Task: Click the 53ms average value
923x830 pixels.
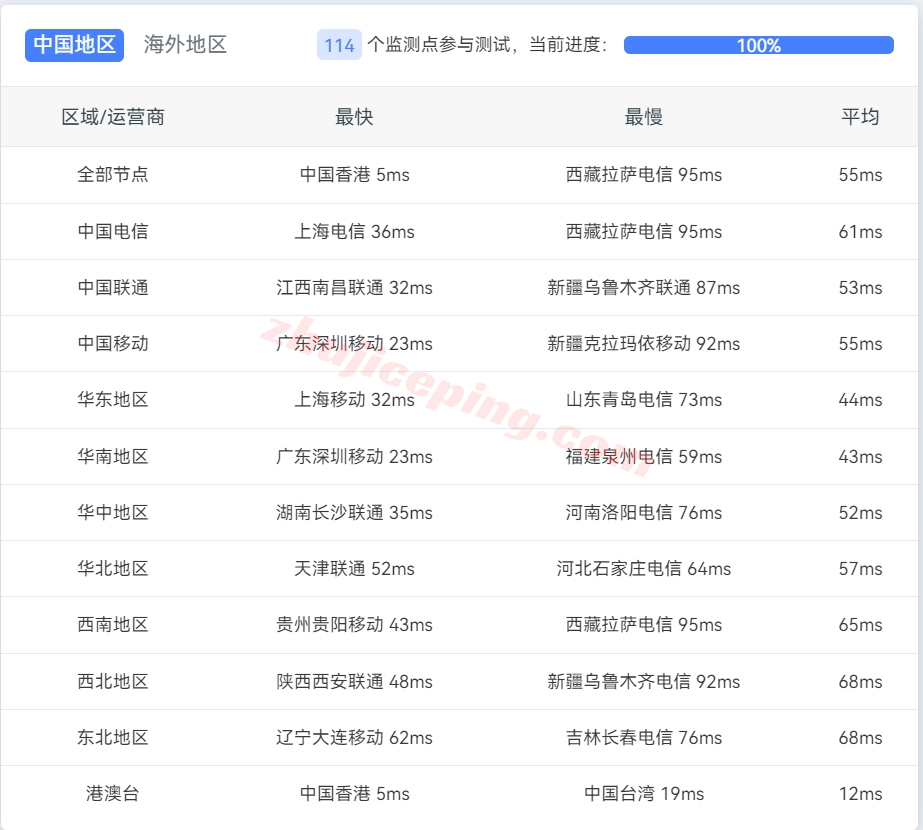Action: point(860,288)
